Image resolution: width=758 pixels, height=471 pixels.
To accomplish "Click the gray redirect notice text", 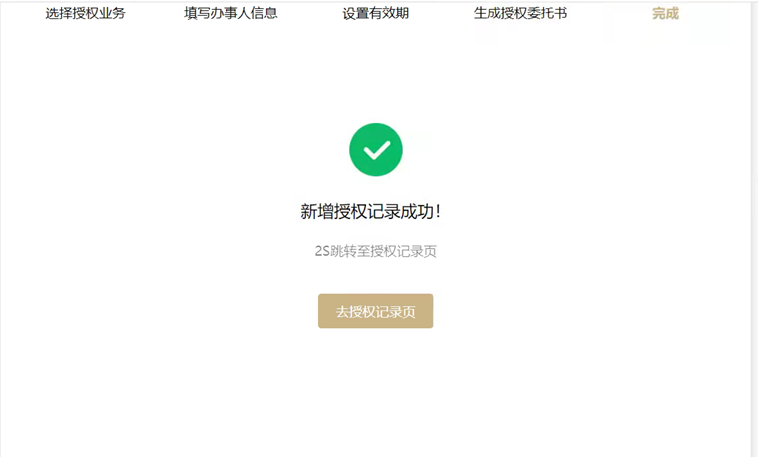I will tap(376, 251).
